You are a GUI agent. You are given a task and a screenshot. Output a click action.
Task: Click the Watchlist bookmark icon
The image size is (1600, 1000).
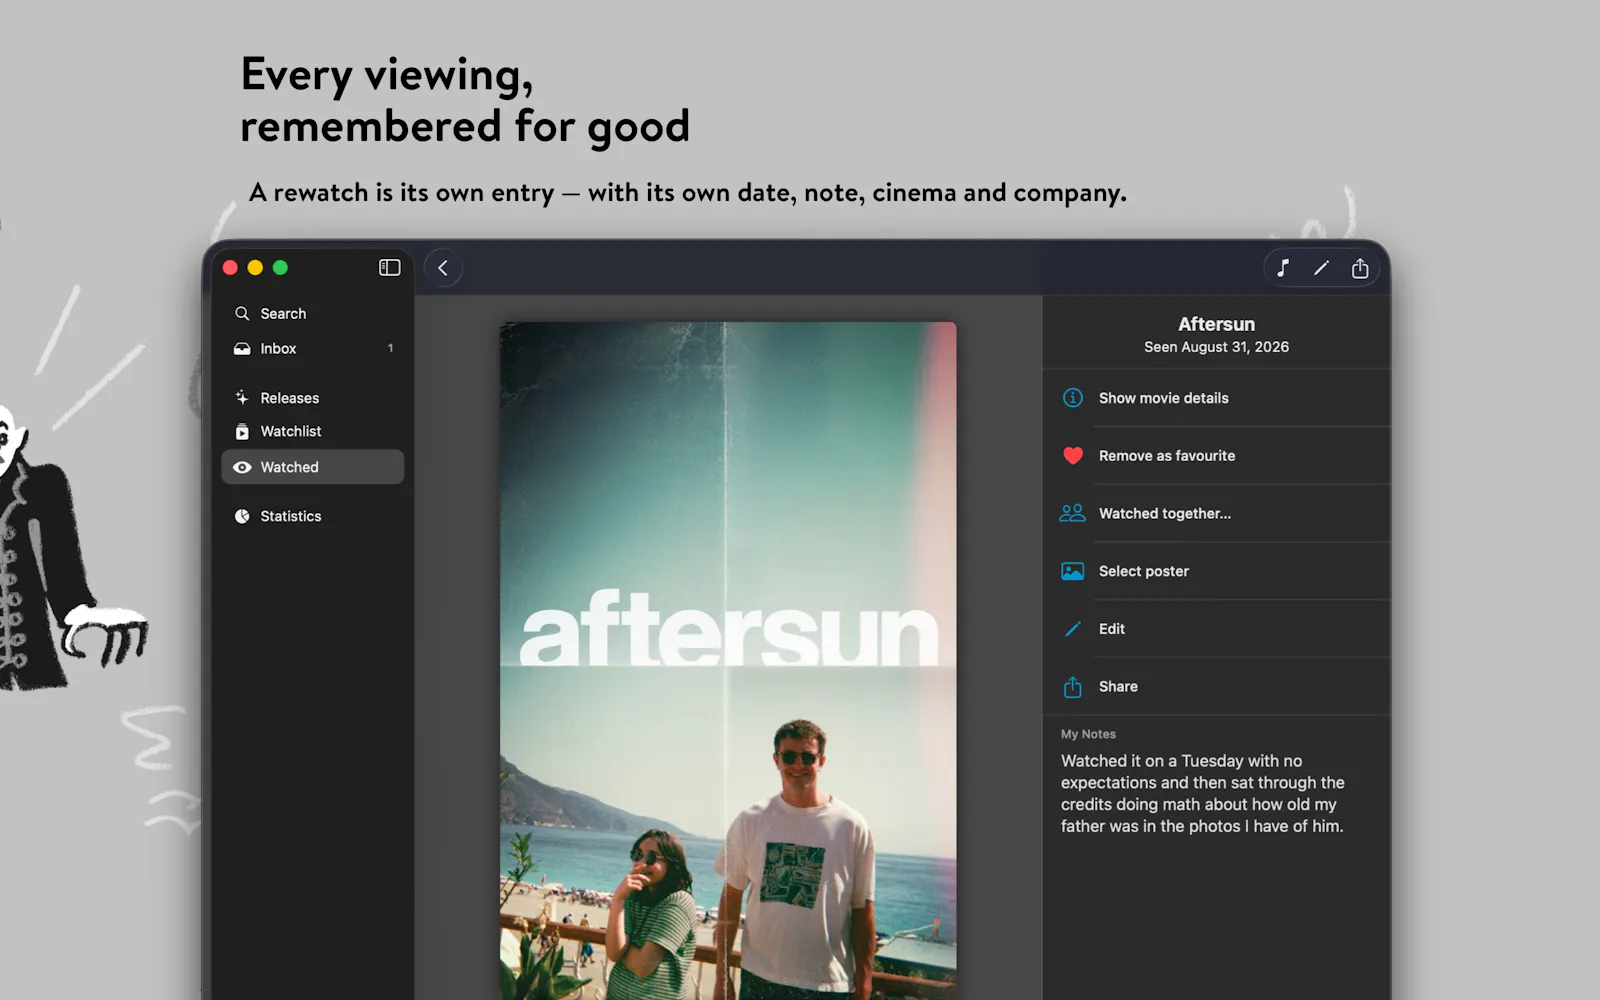(242, 432)
